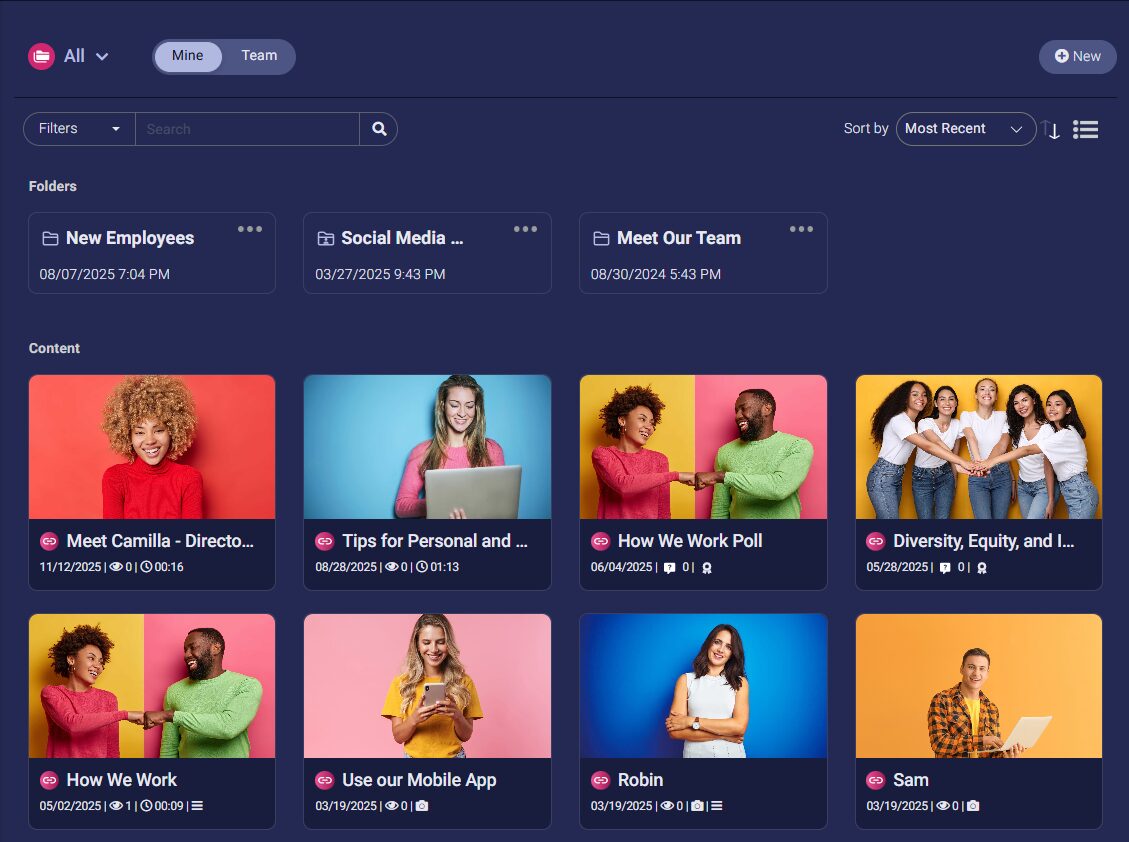Open the Sam video thumbnail
1129x842 pixels.
point(978,686)
